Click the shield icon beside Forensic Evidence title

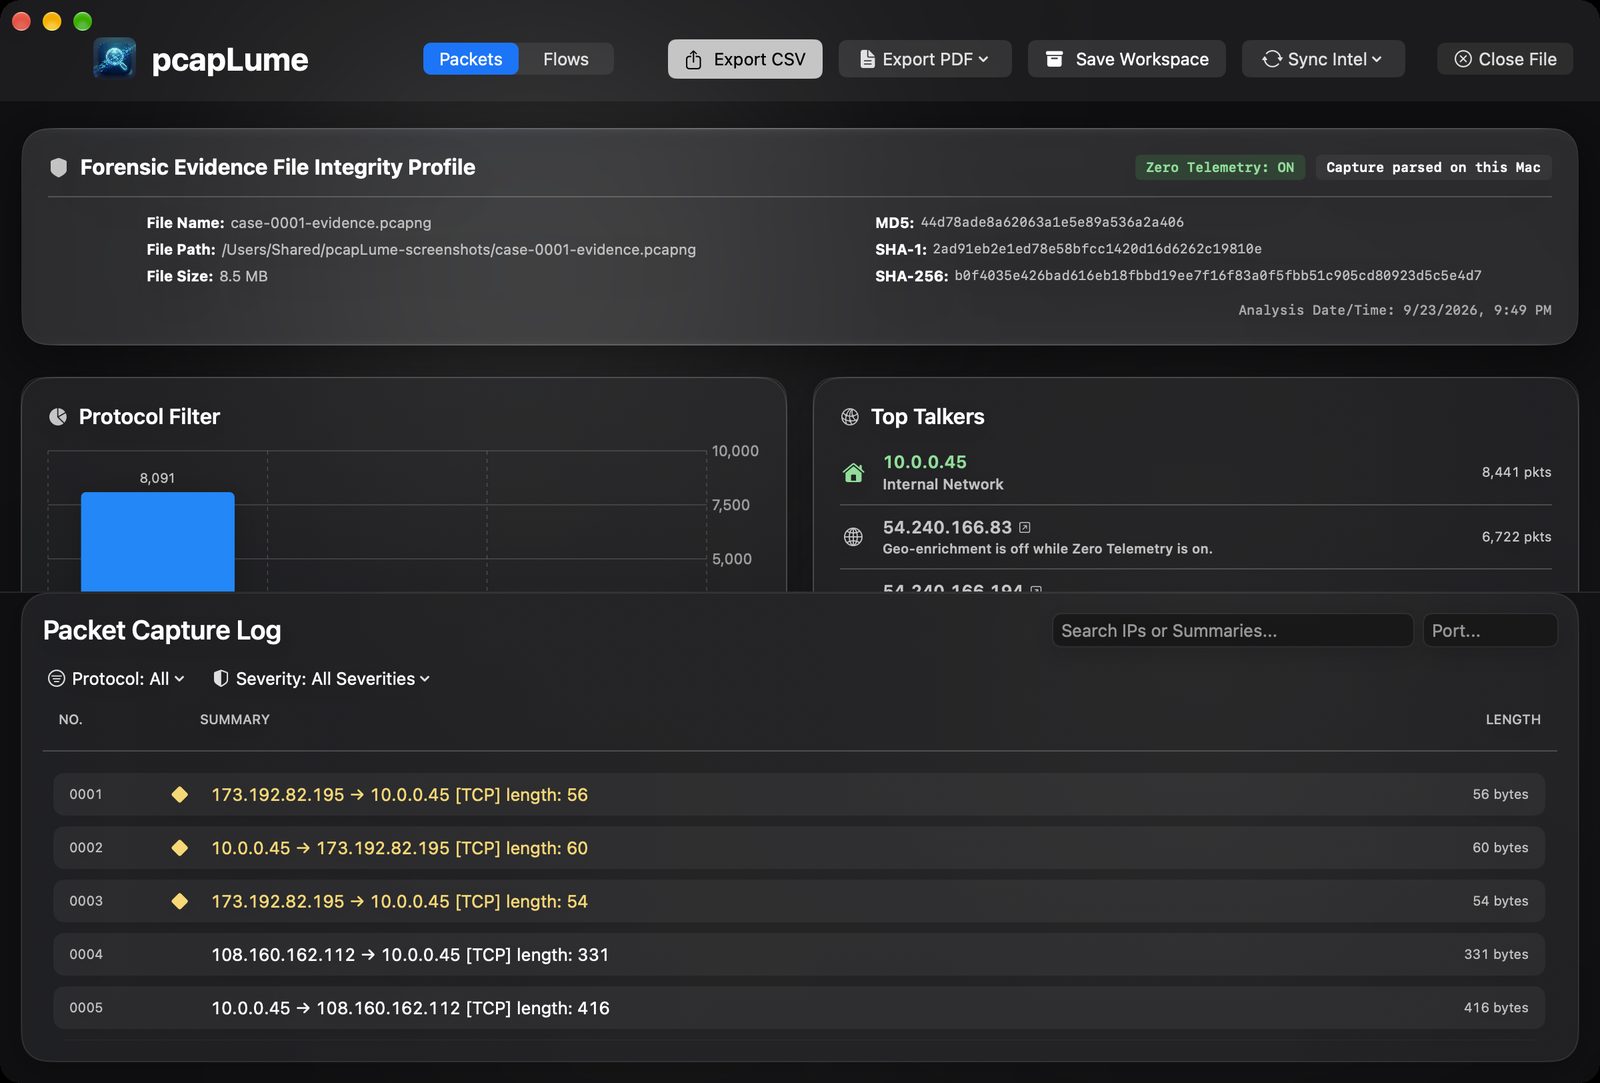(59, 167)
